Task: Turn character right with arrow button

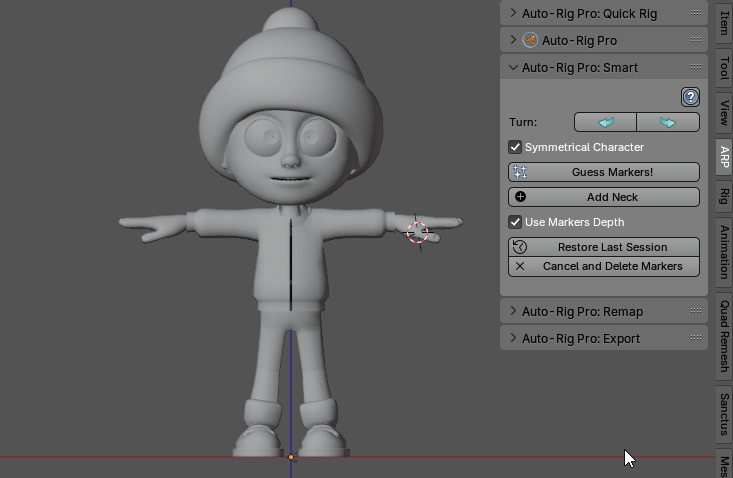Action: (668, 122)
